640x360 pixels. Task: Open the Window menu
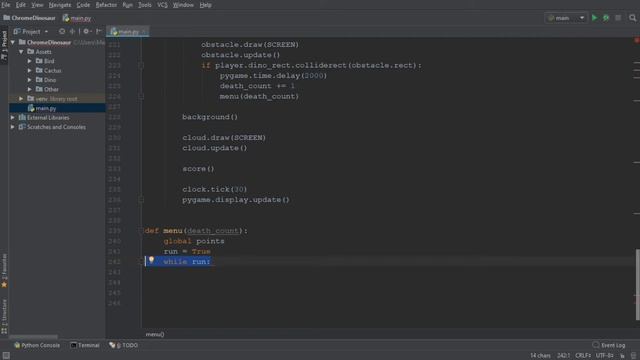click(183, 5)
